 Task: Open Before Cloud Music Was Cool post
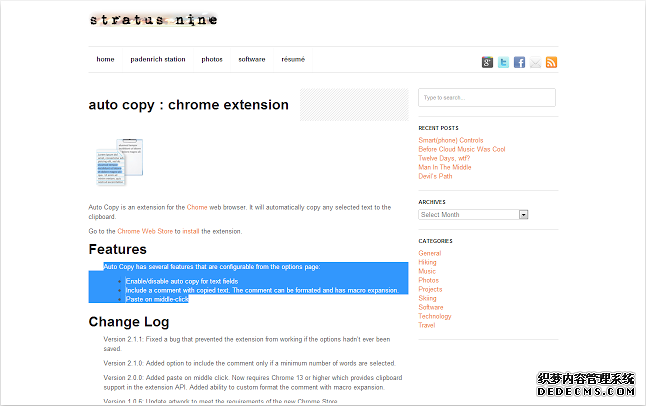(x=462, y=149)
